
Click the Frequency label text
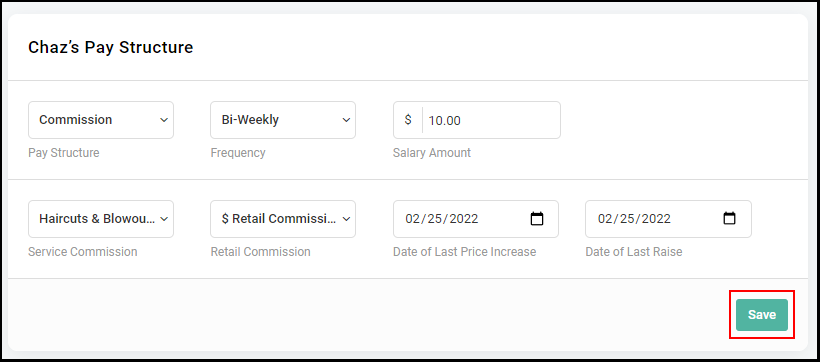click(x=238, y=153)
